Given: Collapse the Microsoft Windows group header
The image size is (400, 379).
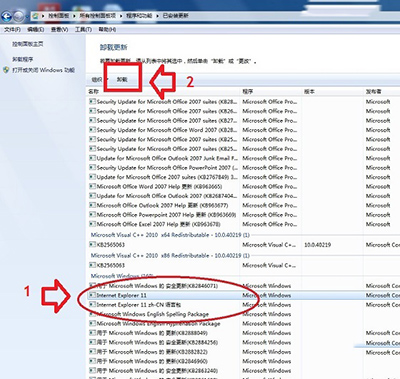Looking at the screenshot, I should pos(122,276).
